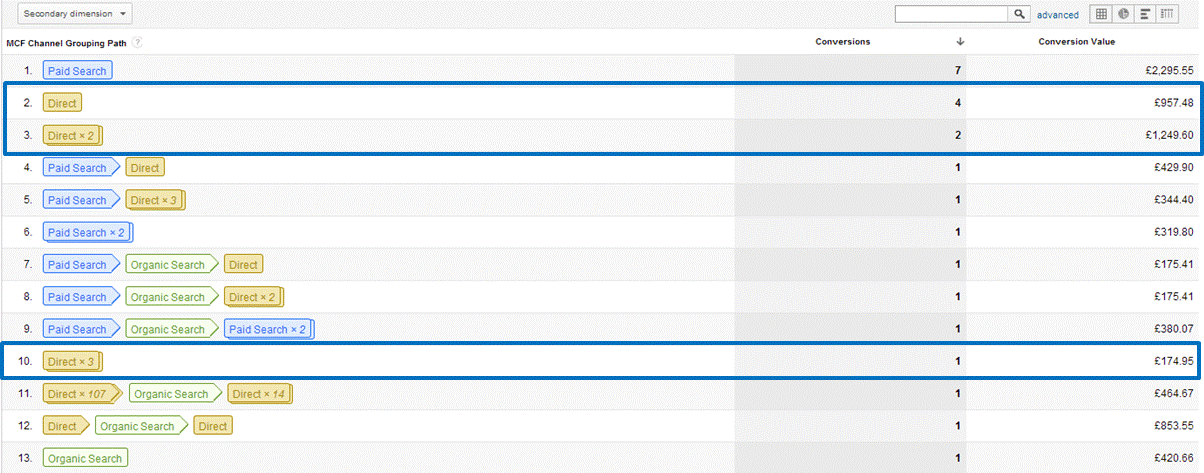Switch to pie chart percentage view
The height and width of the screenshot is (473, 1204).
point(1123,14)
